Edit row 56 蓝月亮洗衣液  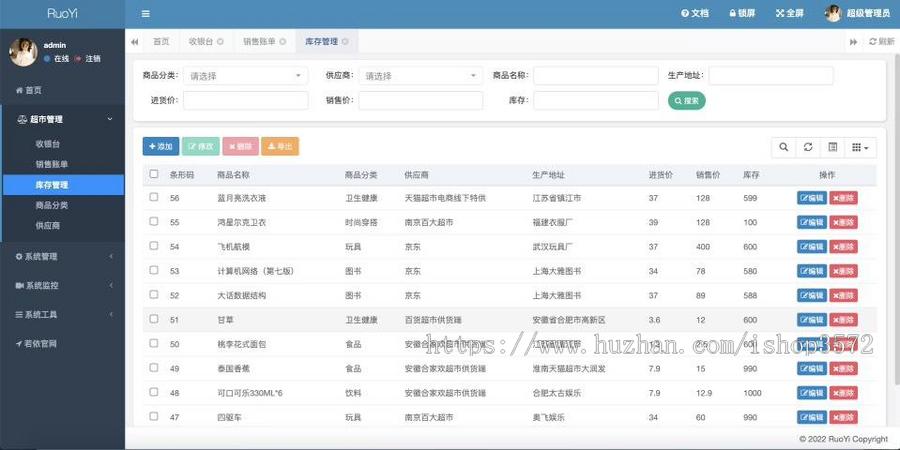point(812,198)
